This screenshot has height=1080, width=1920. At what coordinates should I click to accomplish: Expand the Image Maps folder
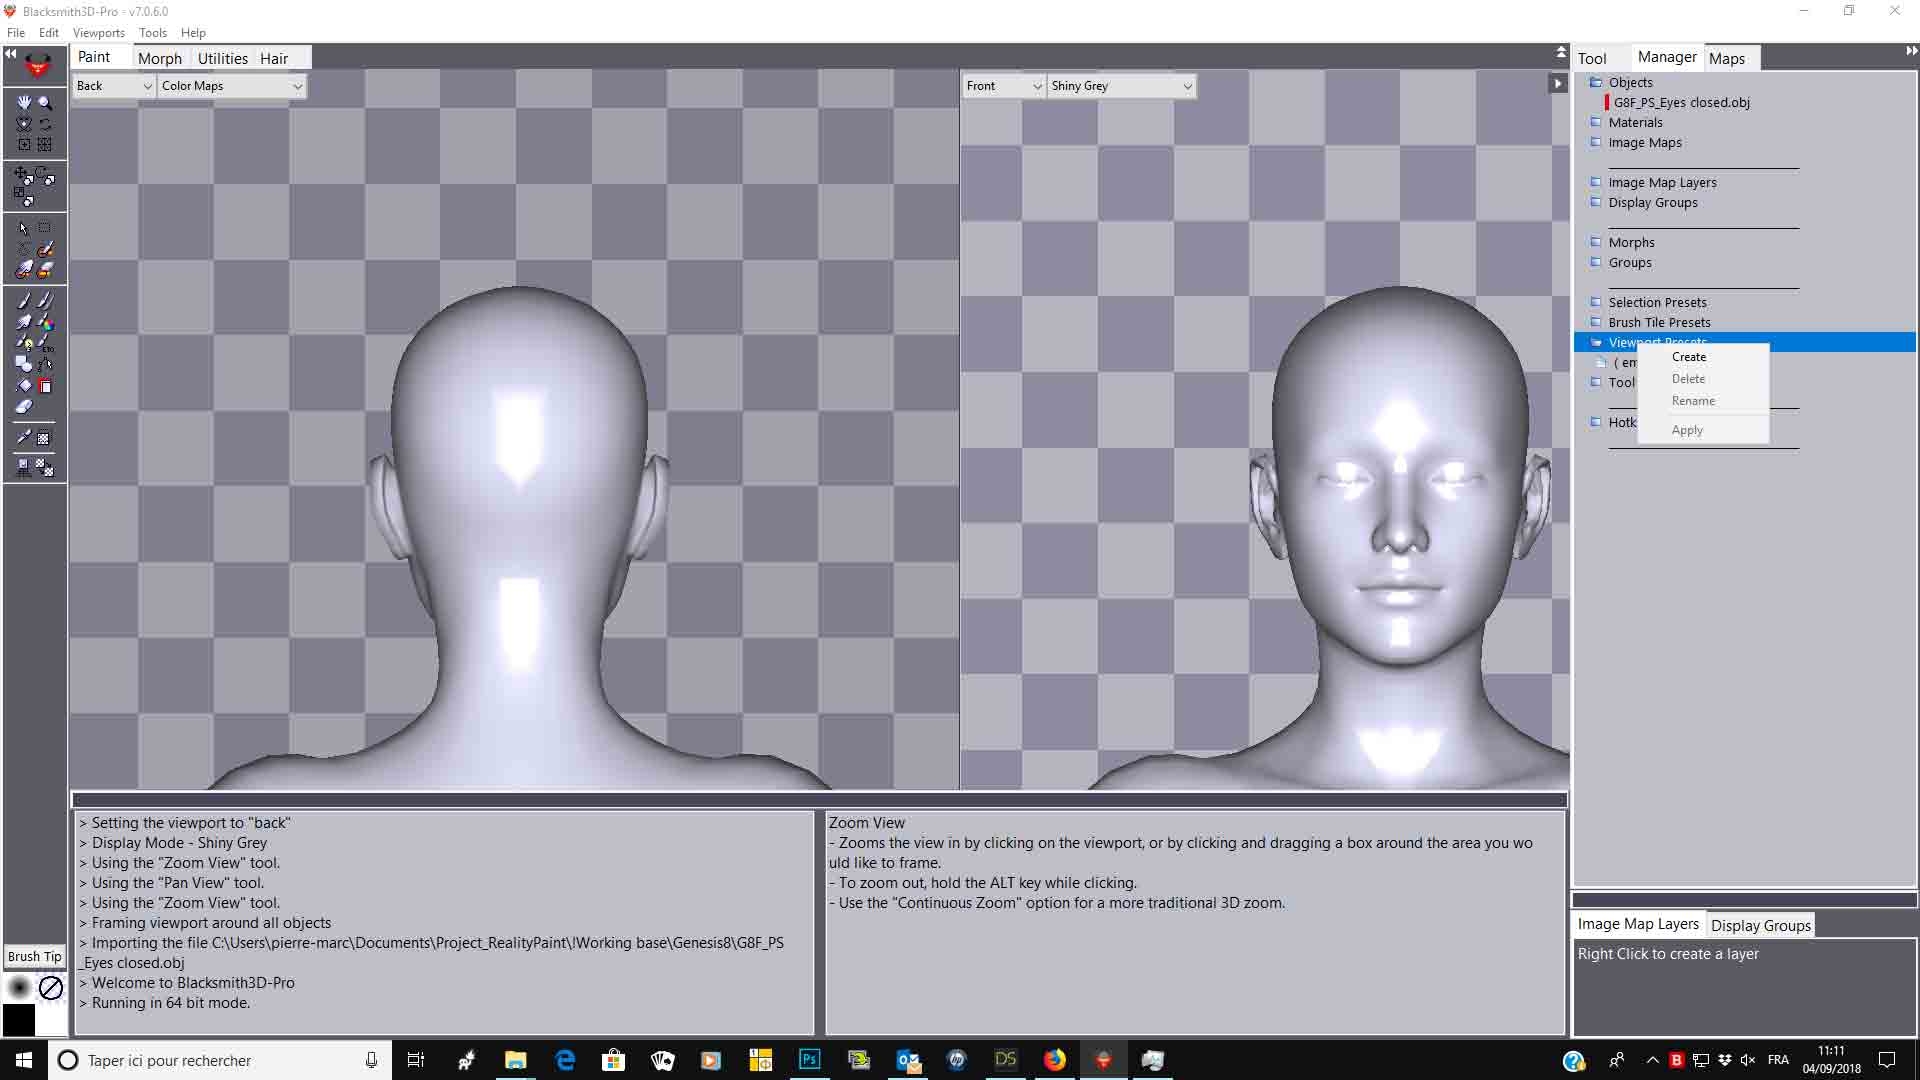pos(1596,142)
